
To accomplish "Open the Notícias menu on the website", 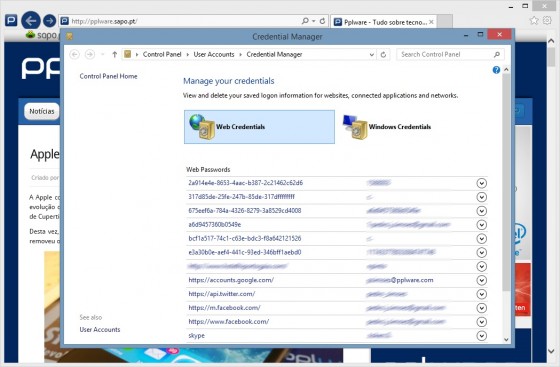I will click(42, 111).
